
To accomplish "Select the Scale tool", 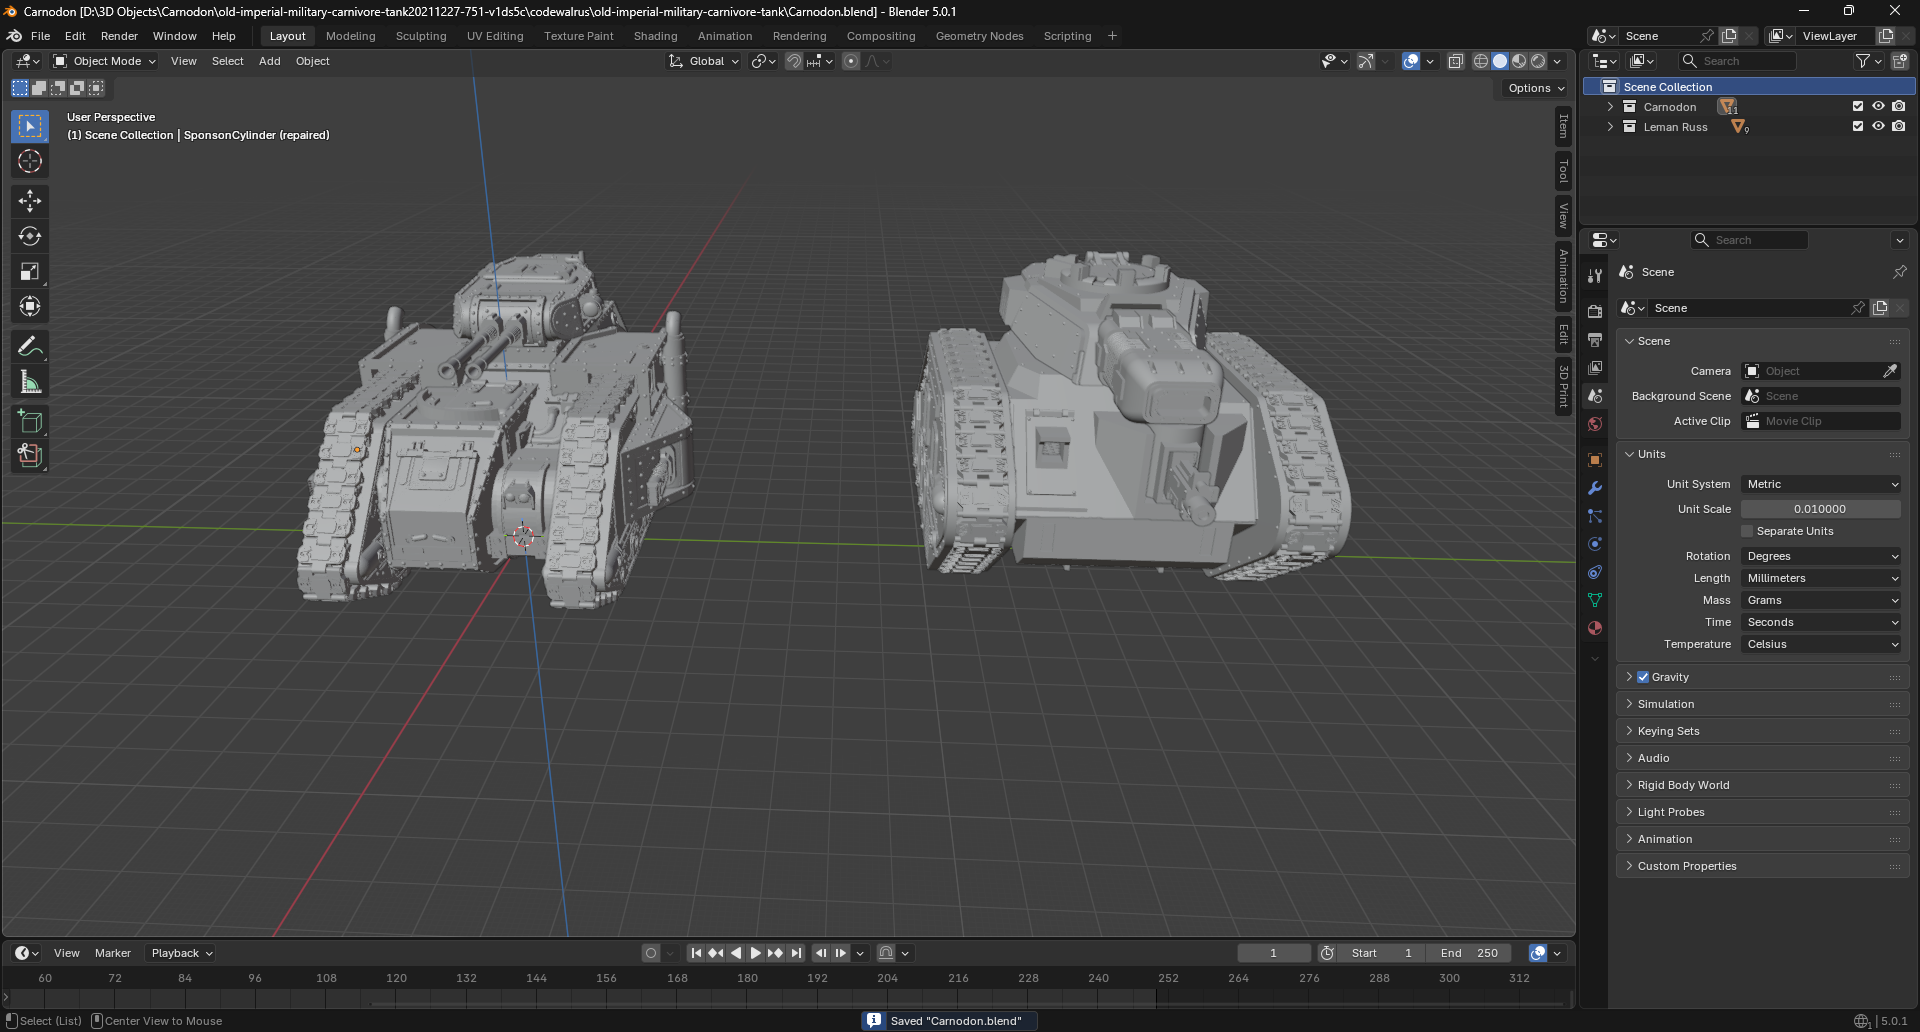I will tap(30, 272).
